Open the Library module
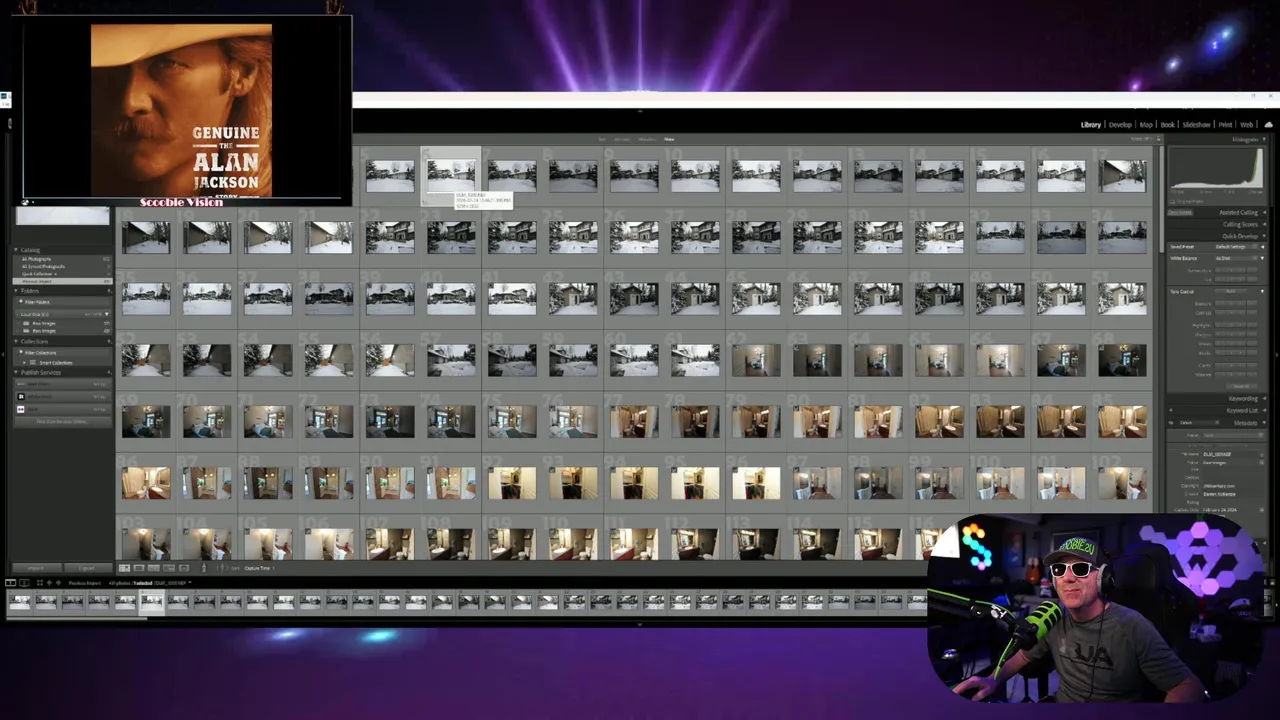This screenshot has height=720, width=1280. point(1090,125)
